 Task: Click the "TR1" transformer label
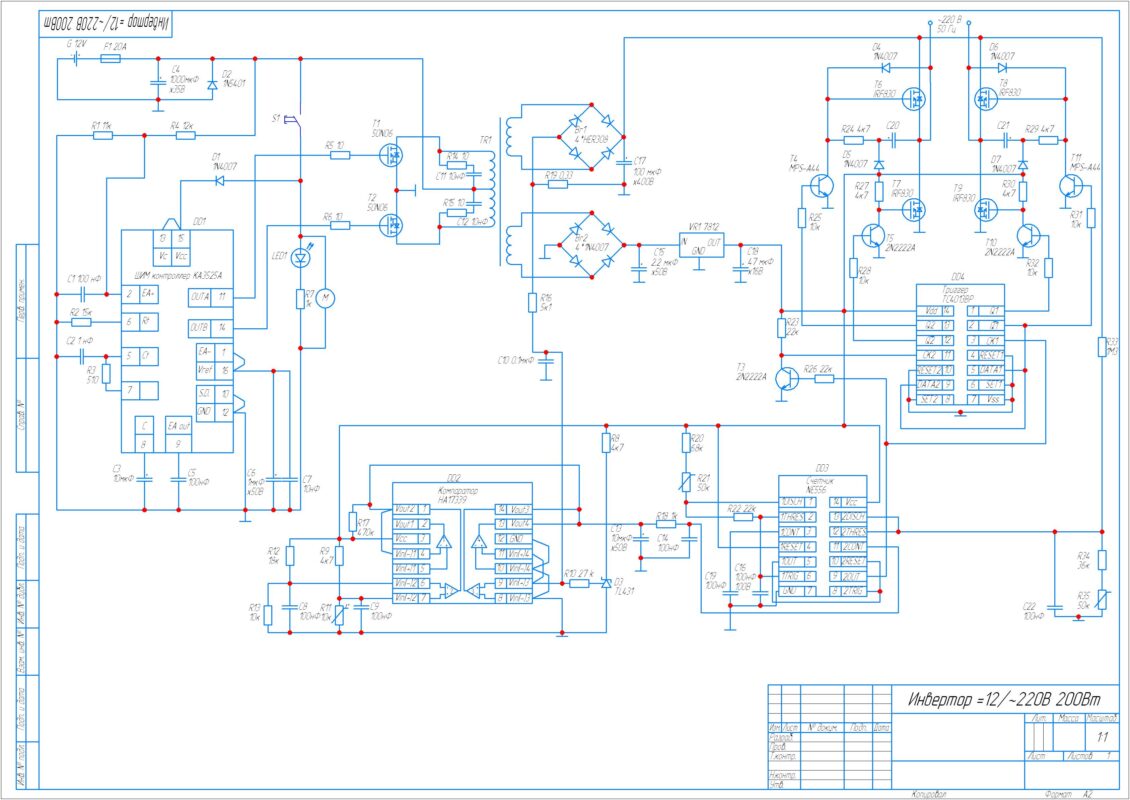tap(485, 140)
